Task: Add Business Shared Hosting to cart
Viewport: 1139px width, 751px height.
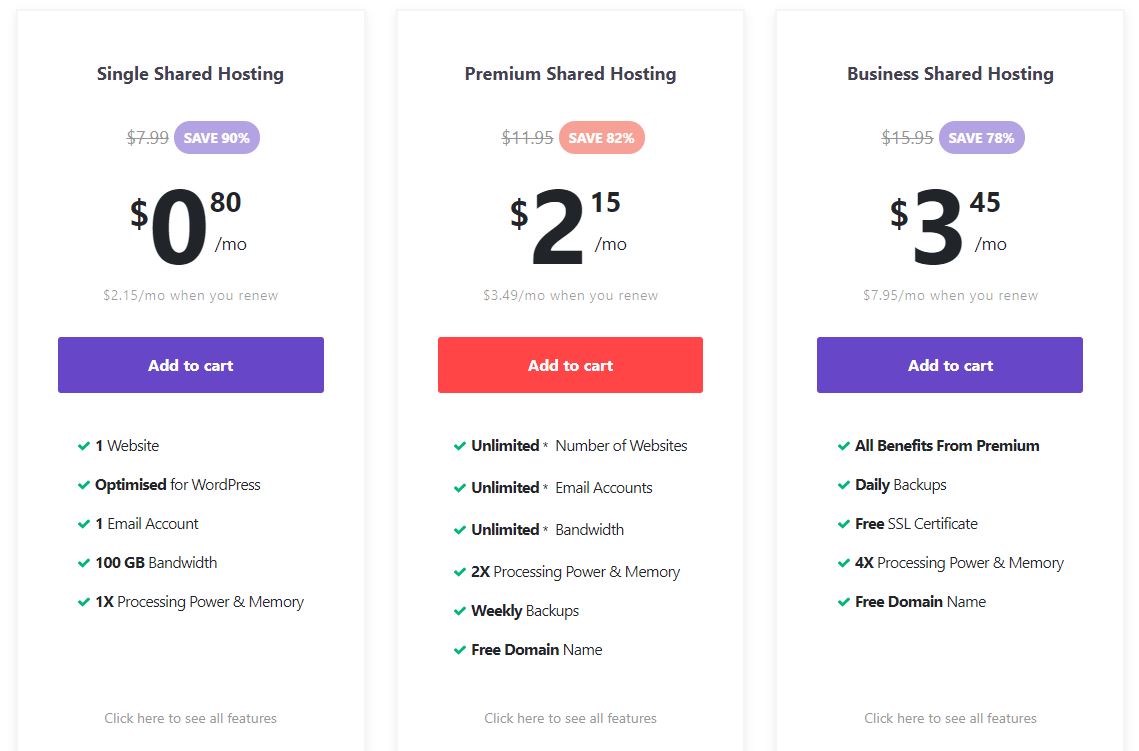Action: tap(949, 365)
